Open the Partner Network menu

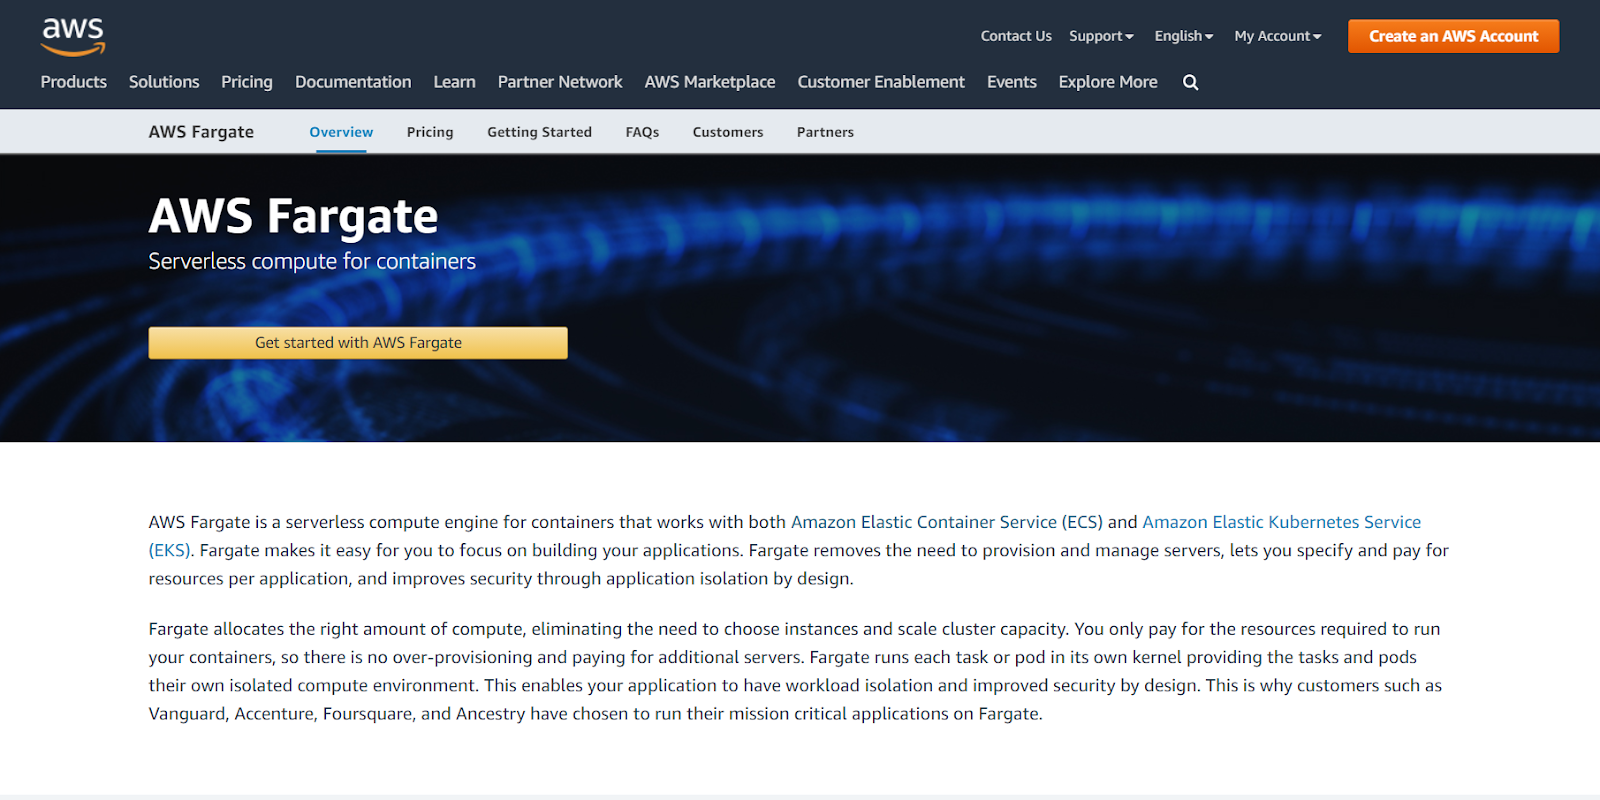coord(560,82)
